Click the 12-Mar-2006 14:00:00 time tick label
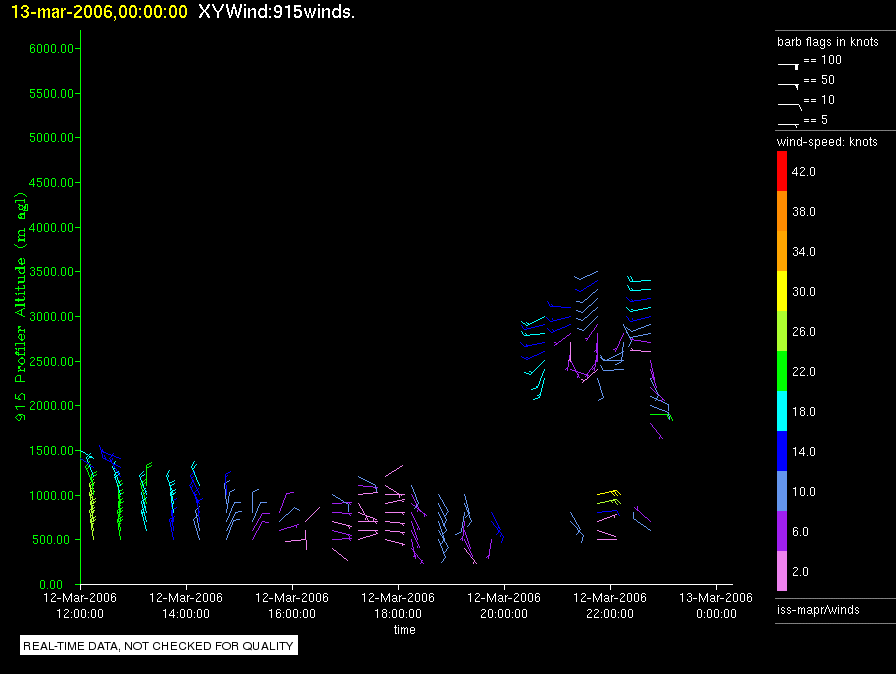The width and height of the screenshot is (896, 674). point(186,604)
